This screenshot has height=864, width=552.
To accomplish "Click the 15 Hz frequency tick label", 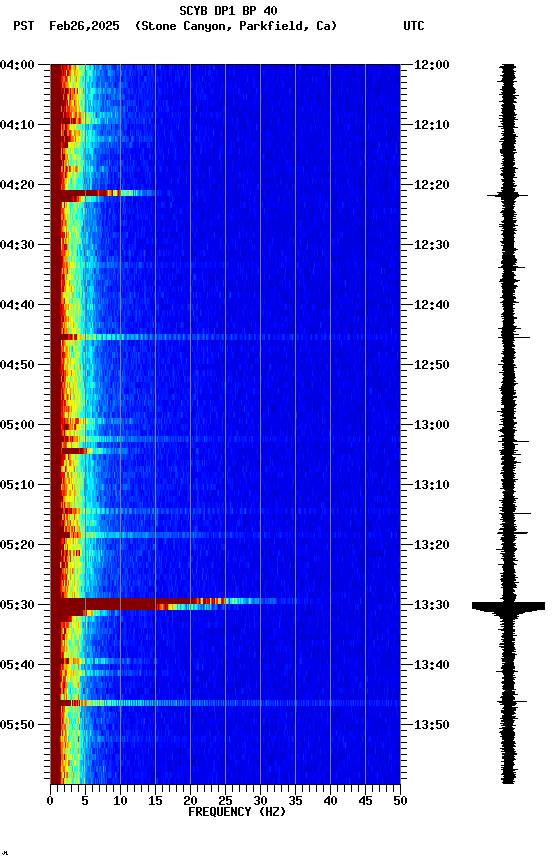I will (x=155, y=802).
